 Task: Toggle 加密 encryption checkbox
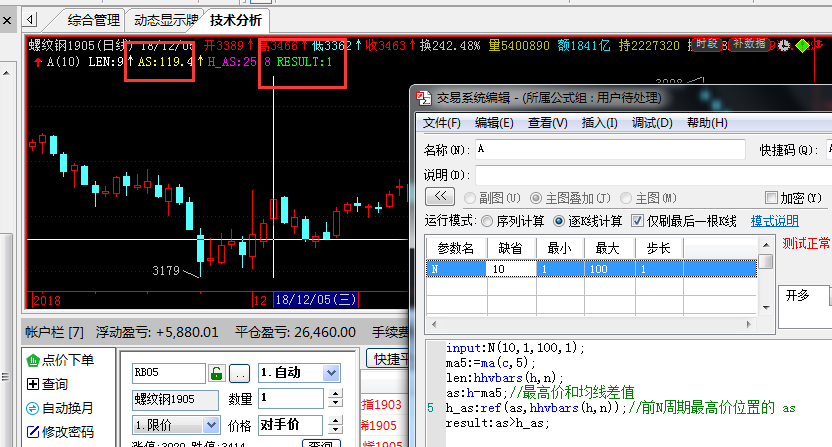pos(771,198)
